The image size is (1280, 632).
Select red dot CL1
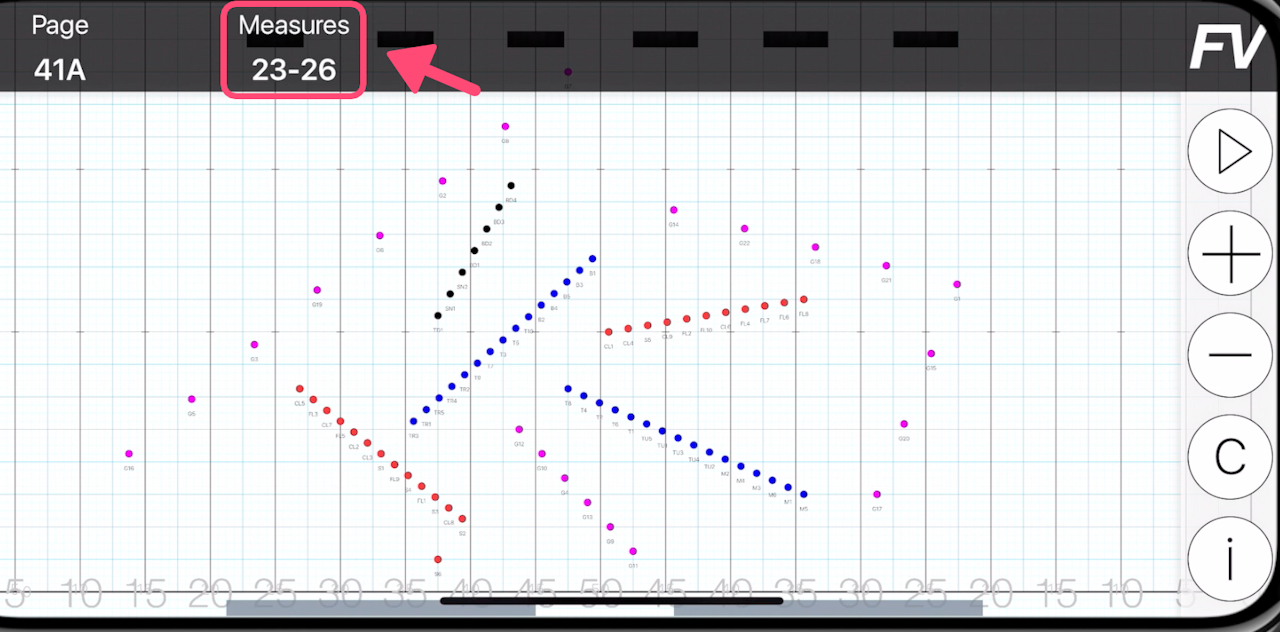[x=608, y=332]
